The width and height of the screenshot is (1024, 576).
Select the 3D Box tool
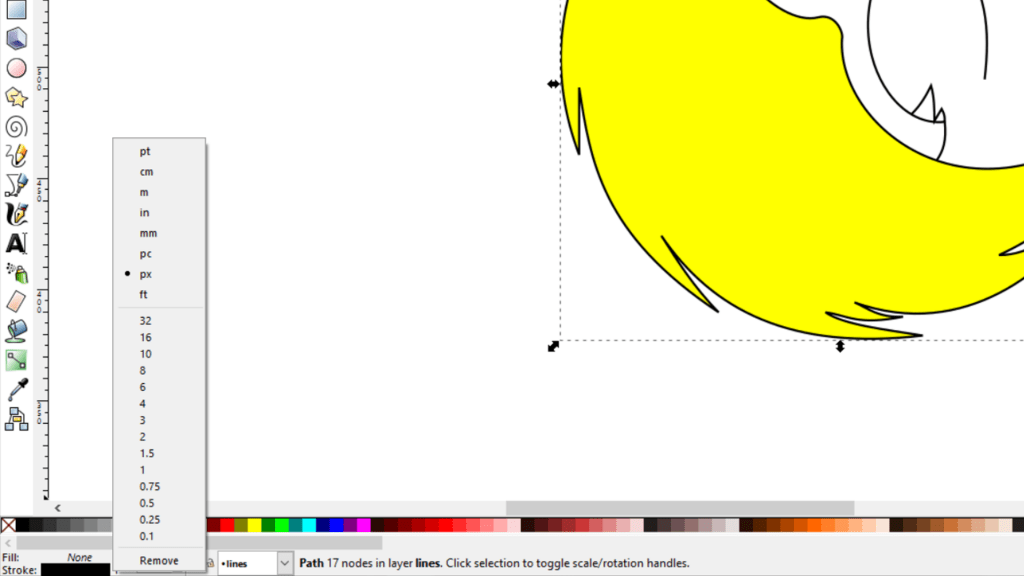coord(15,39)
